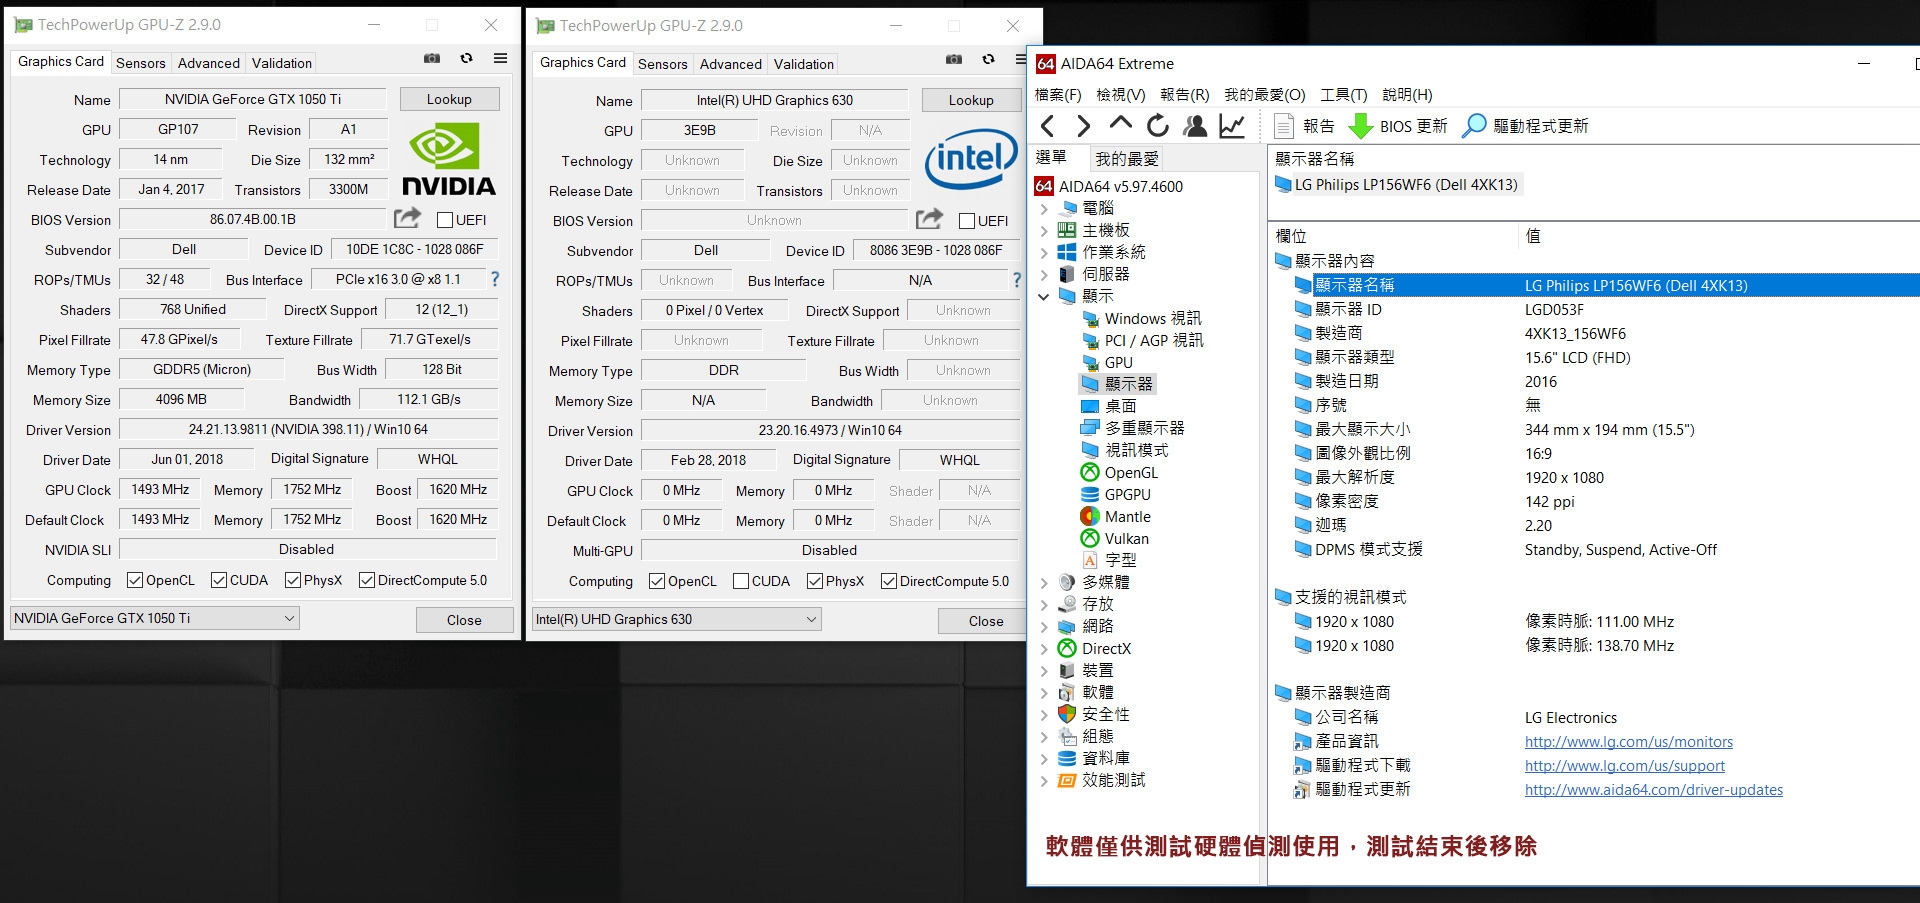Image resolution: width=1920 pixels, height=903 pixels.
Task: Click the AIDA64 user/favorites toolbar icon
Action: [1195, 126]
